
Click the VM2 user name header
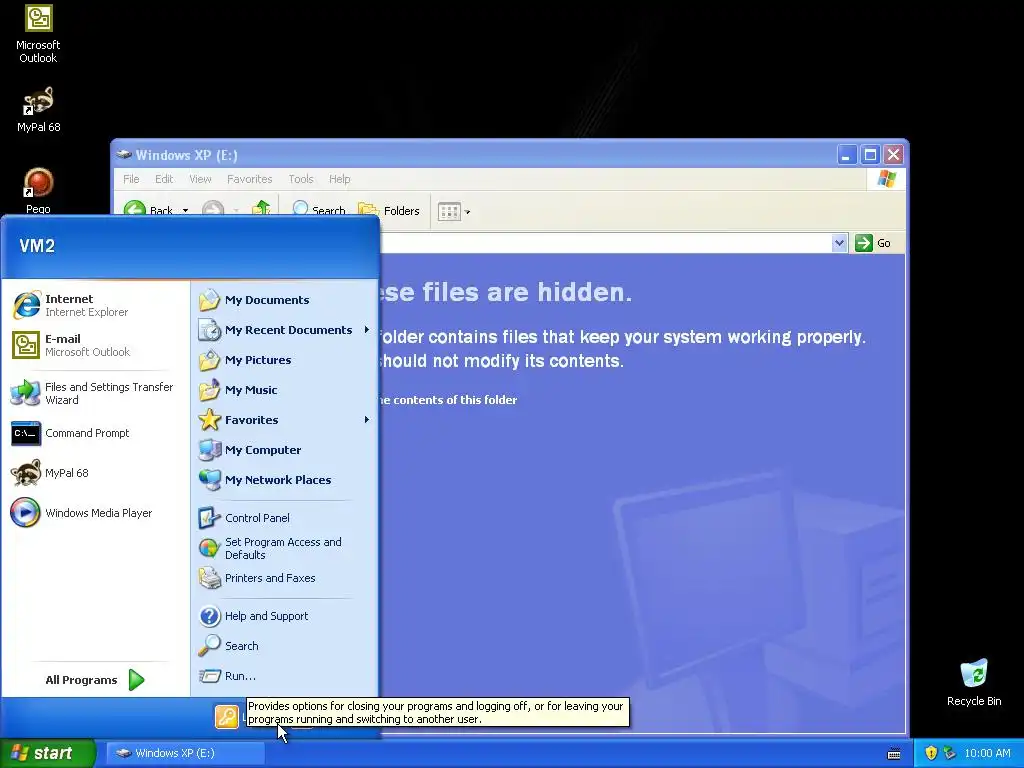tap(37, 246)
